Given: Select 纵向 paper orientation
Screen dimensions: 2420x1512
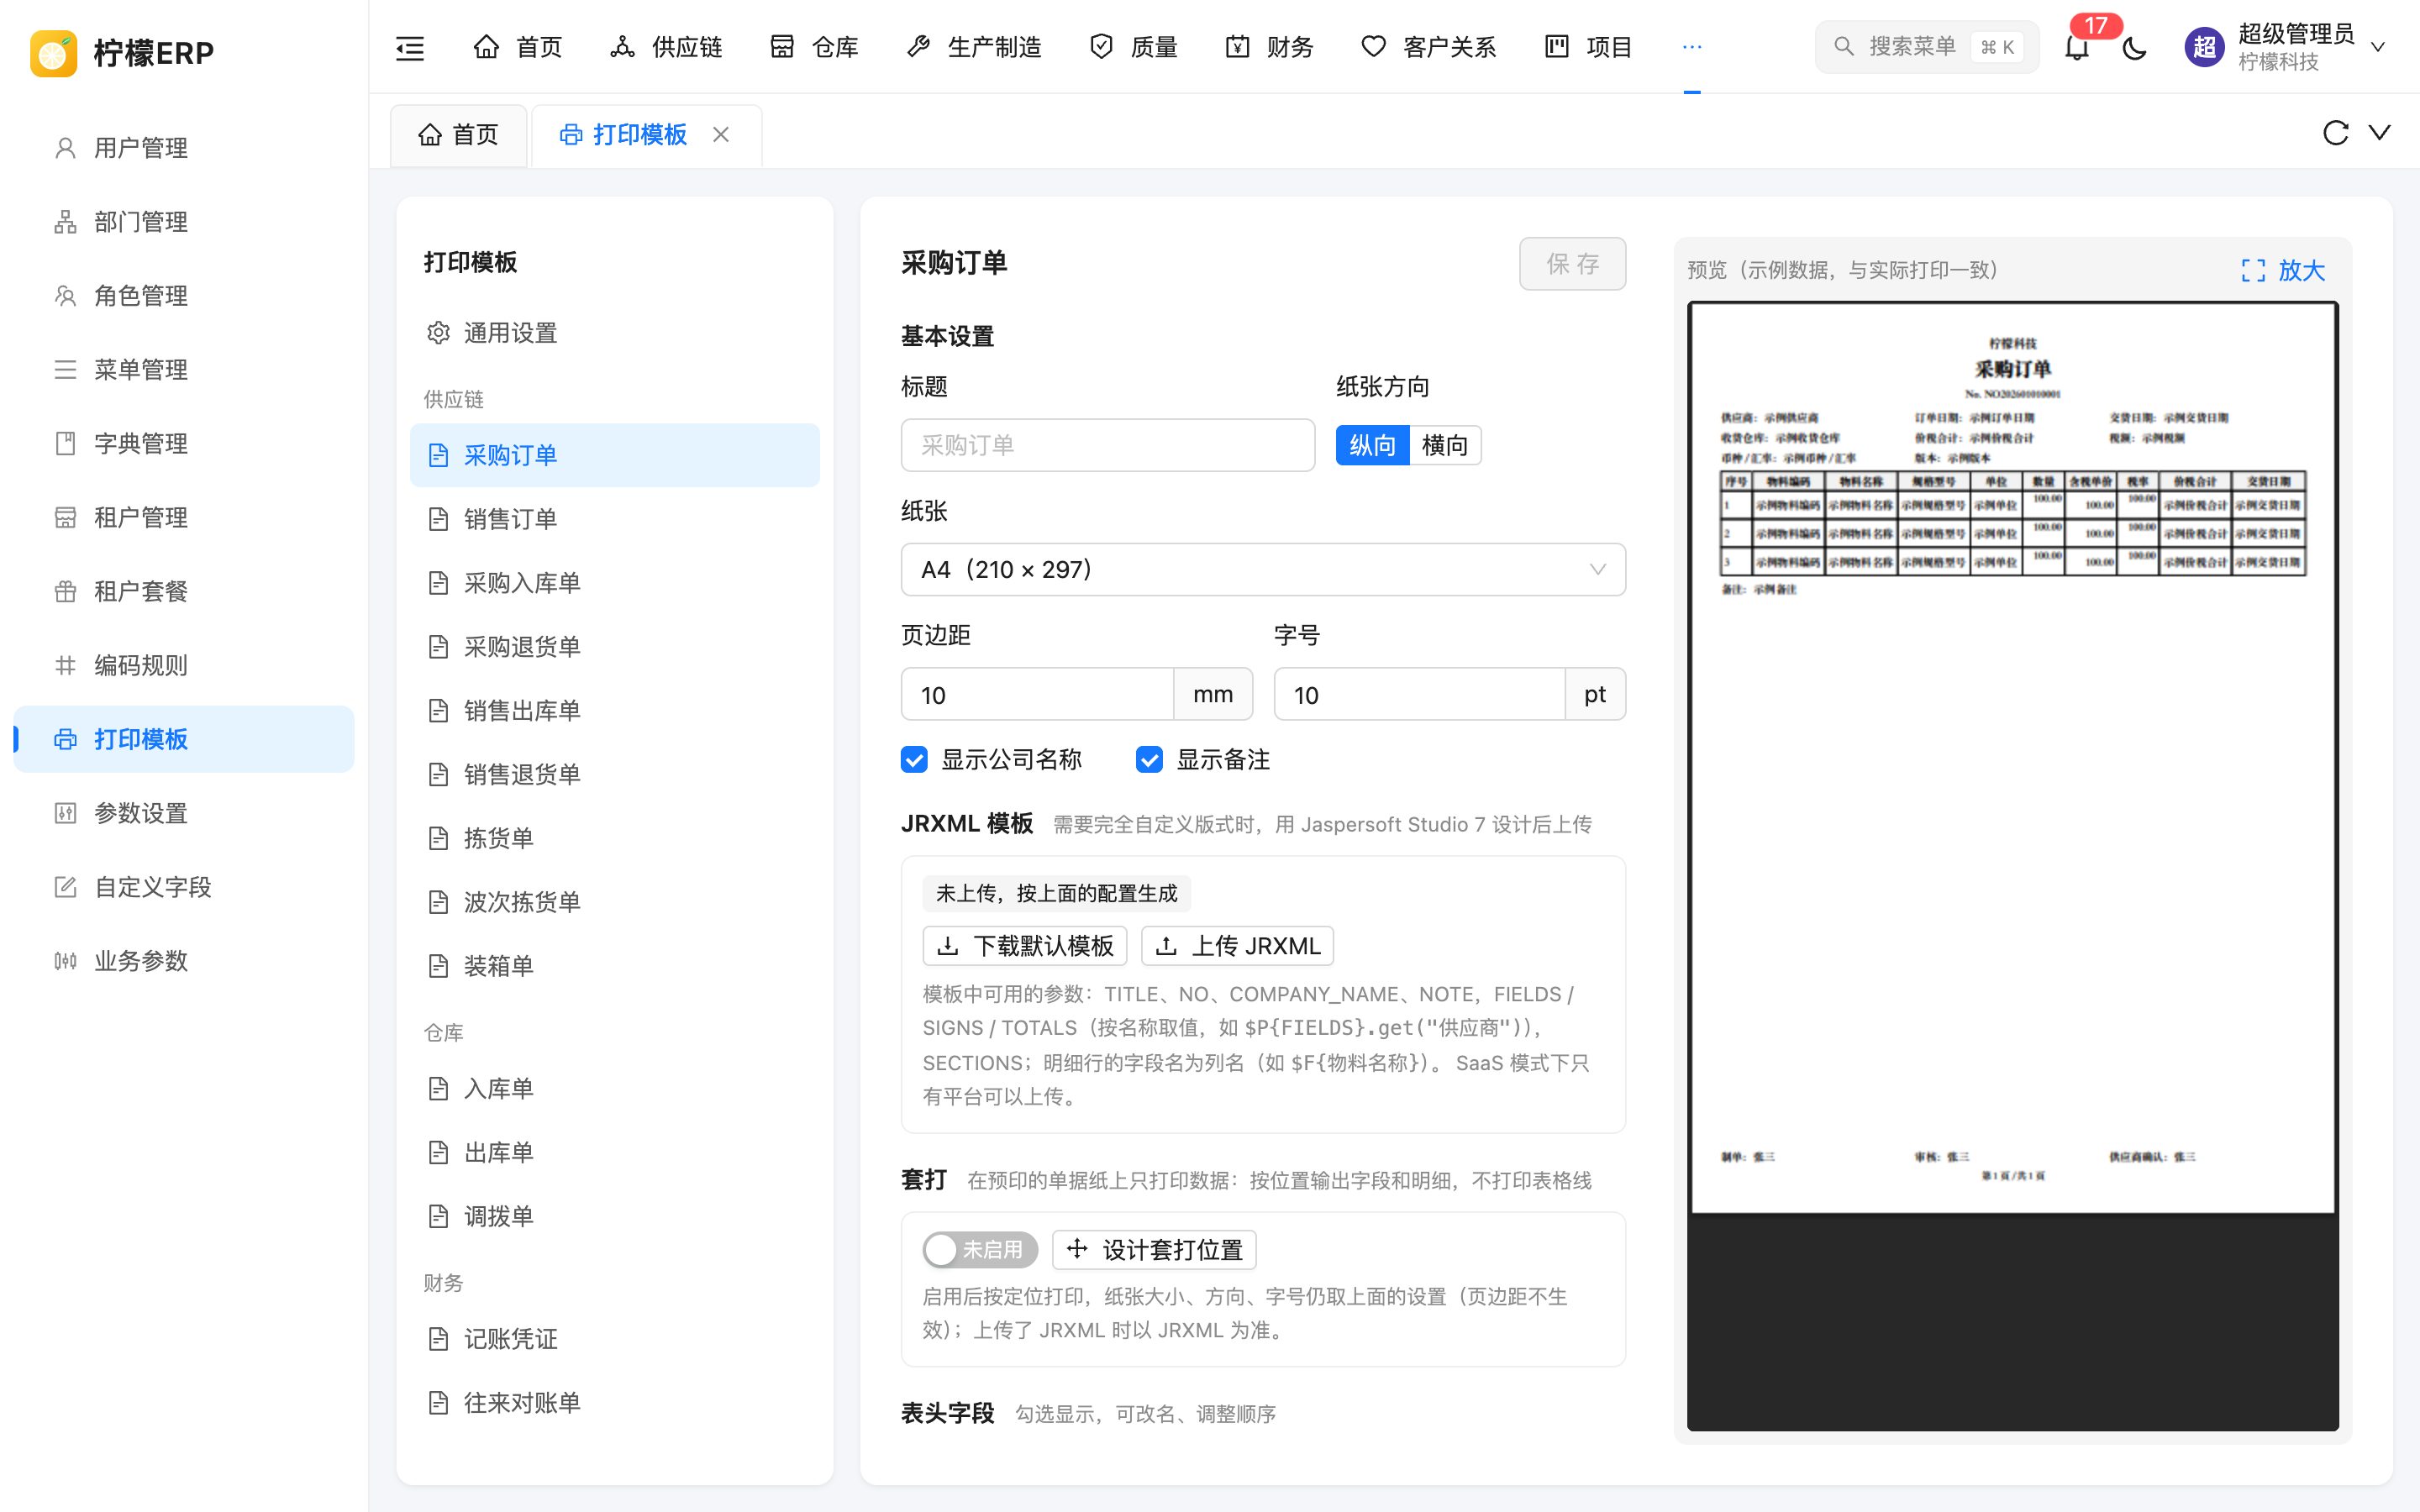Looking at the screenshot, I should click(x=1372, y=445).
